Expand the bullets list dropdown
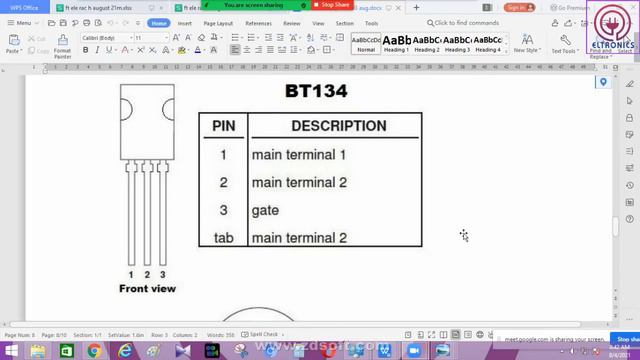Image resolution: width=640 pixels, height=360 pixels. [242, 38]
